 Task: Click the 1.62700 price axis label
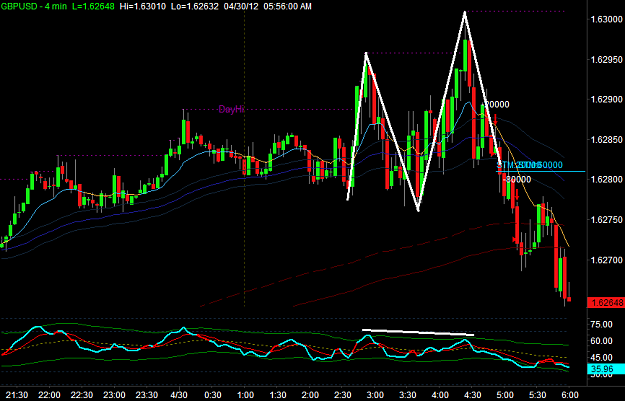(606, 260)
